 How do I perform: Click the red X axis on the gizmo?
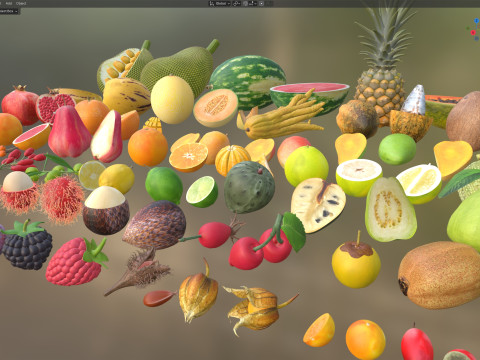pyautogui.click(x=473, y=32)
